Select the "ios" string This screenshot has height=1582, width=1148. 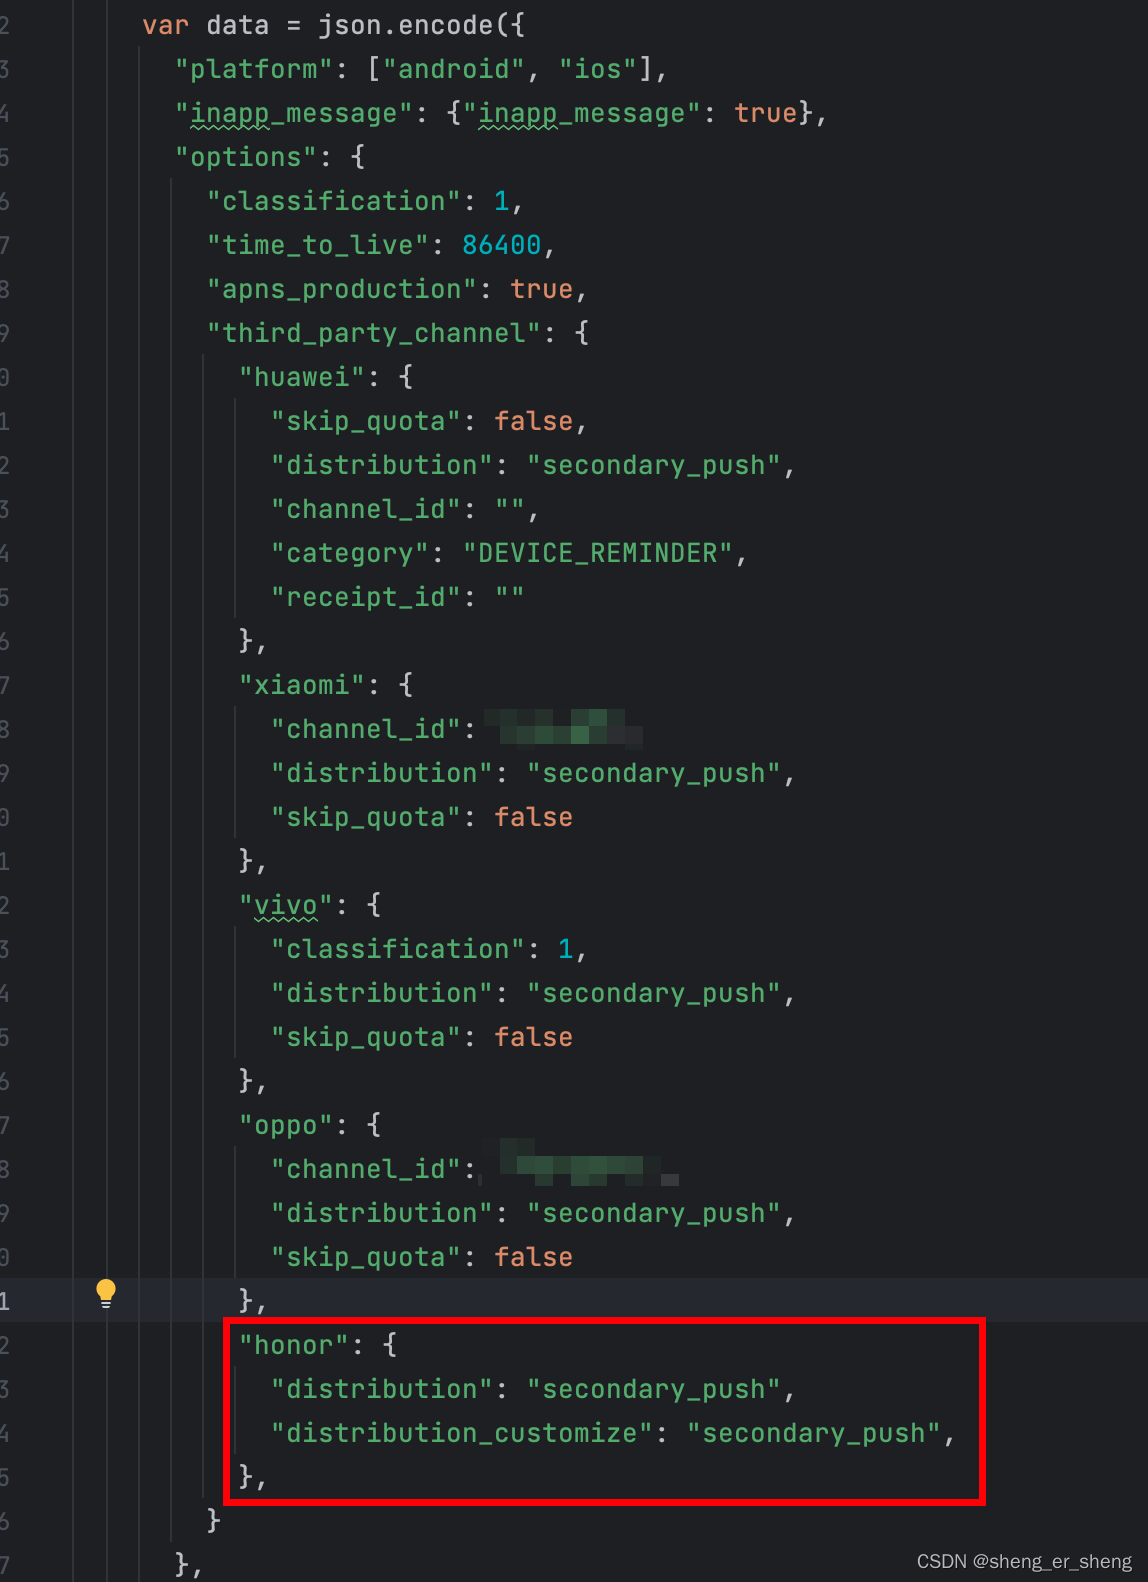pos(598,69)
